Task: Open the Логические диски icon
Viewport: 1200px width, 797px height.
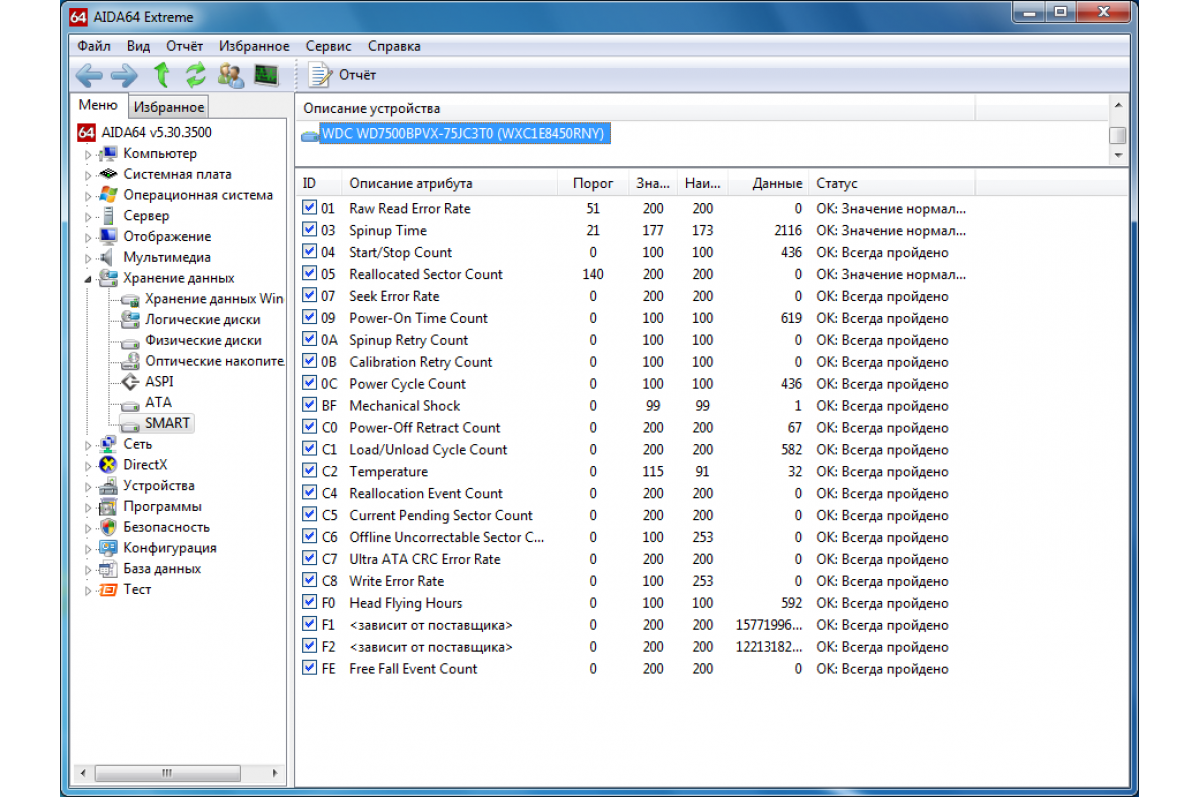Action: click(x=129, y=319)
